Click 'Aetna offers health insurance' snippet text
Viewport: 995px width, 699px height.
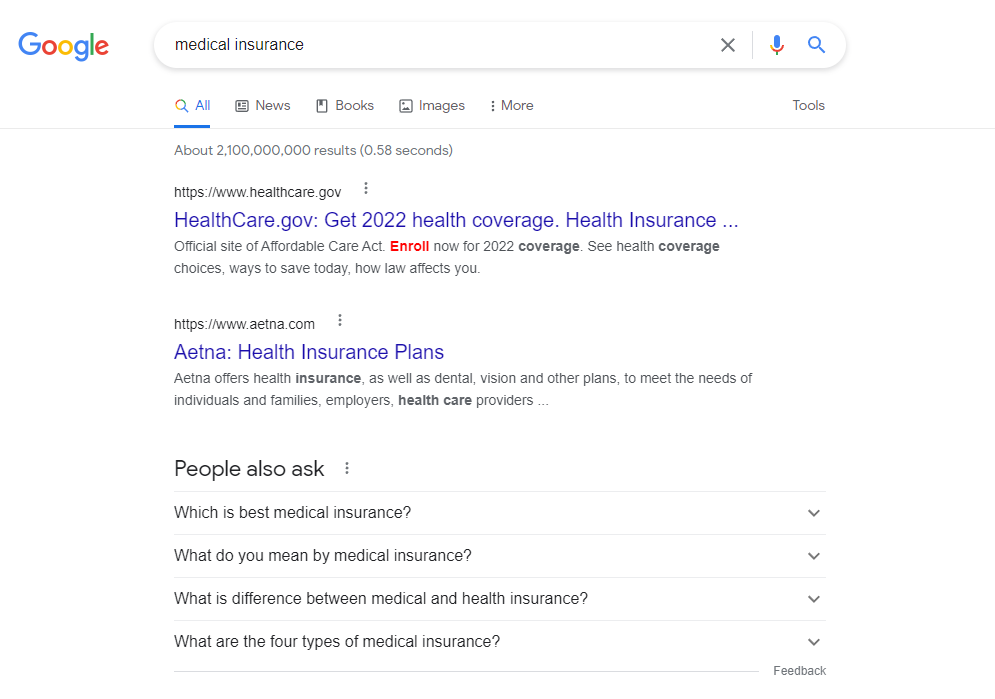click(x=463, y=389)
